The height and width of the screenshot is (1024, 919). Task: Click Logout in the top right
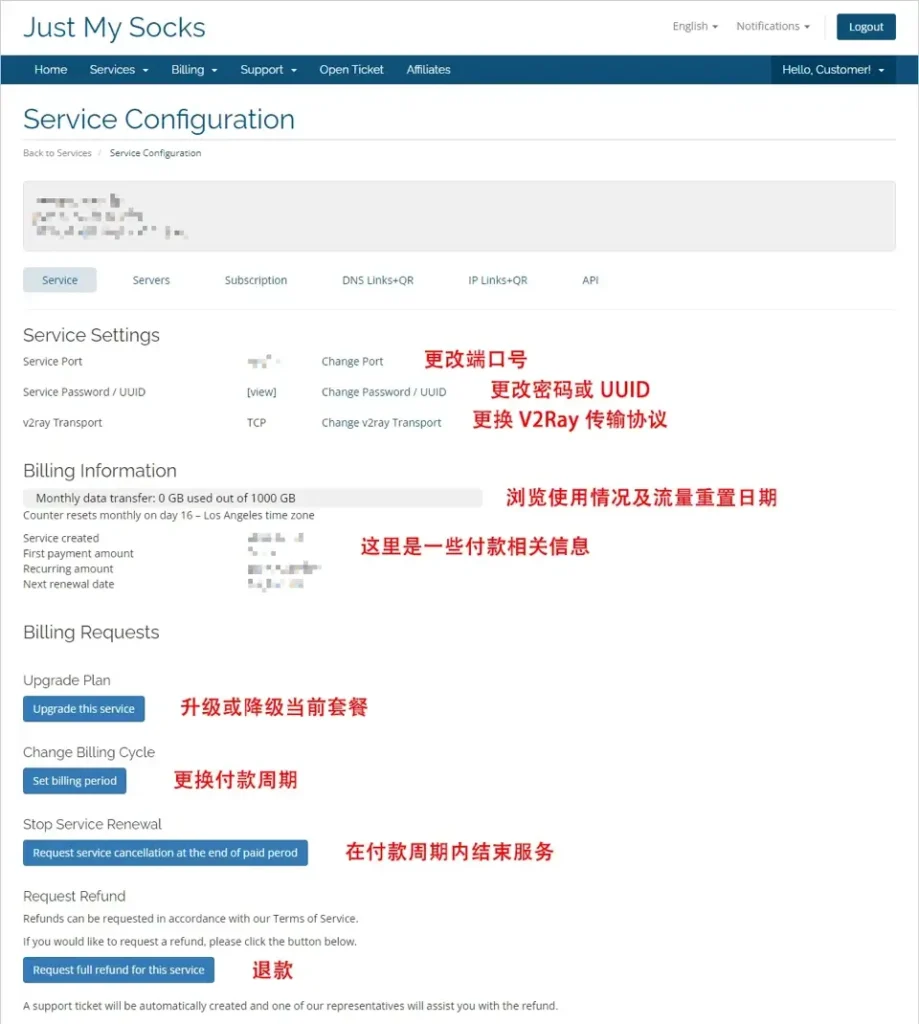865,27
